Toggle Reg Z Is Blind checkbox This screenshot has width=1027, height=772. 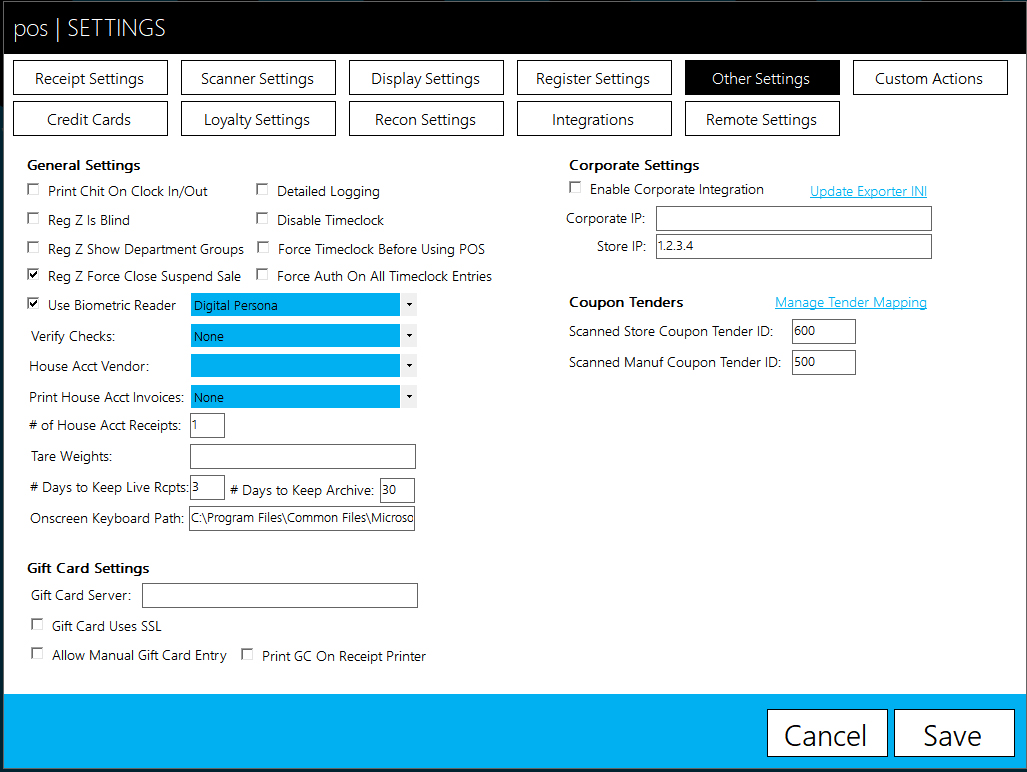[33, 219]
